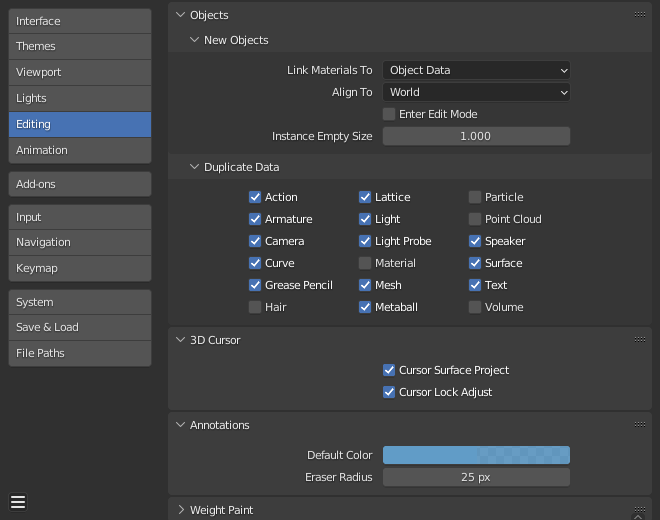Open the Link Materials To dropdown
This screenshot has width=660, height=520.
tap(476, 70)
